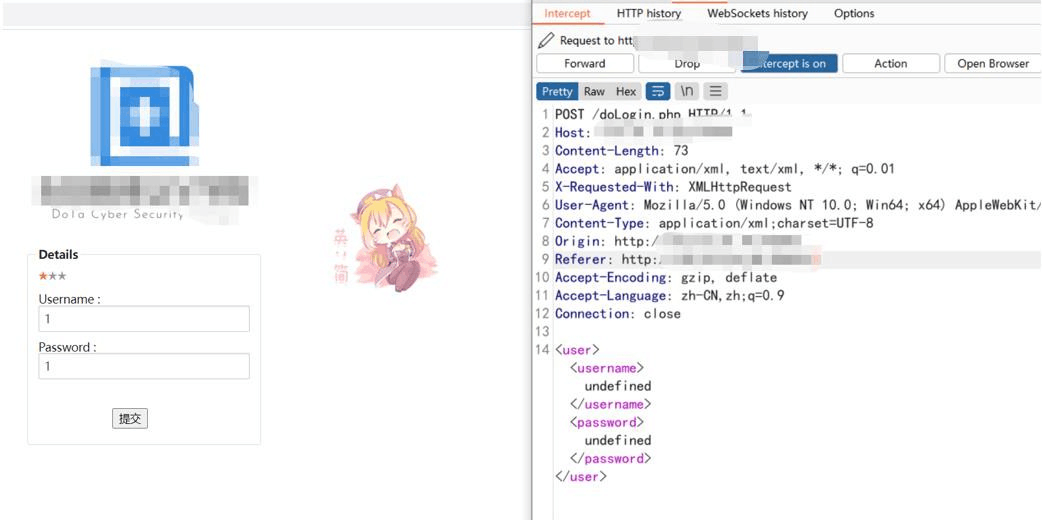
Task: Click the star rating below Details
Action: pyautogui.click(x=52, y=277)
